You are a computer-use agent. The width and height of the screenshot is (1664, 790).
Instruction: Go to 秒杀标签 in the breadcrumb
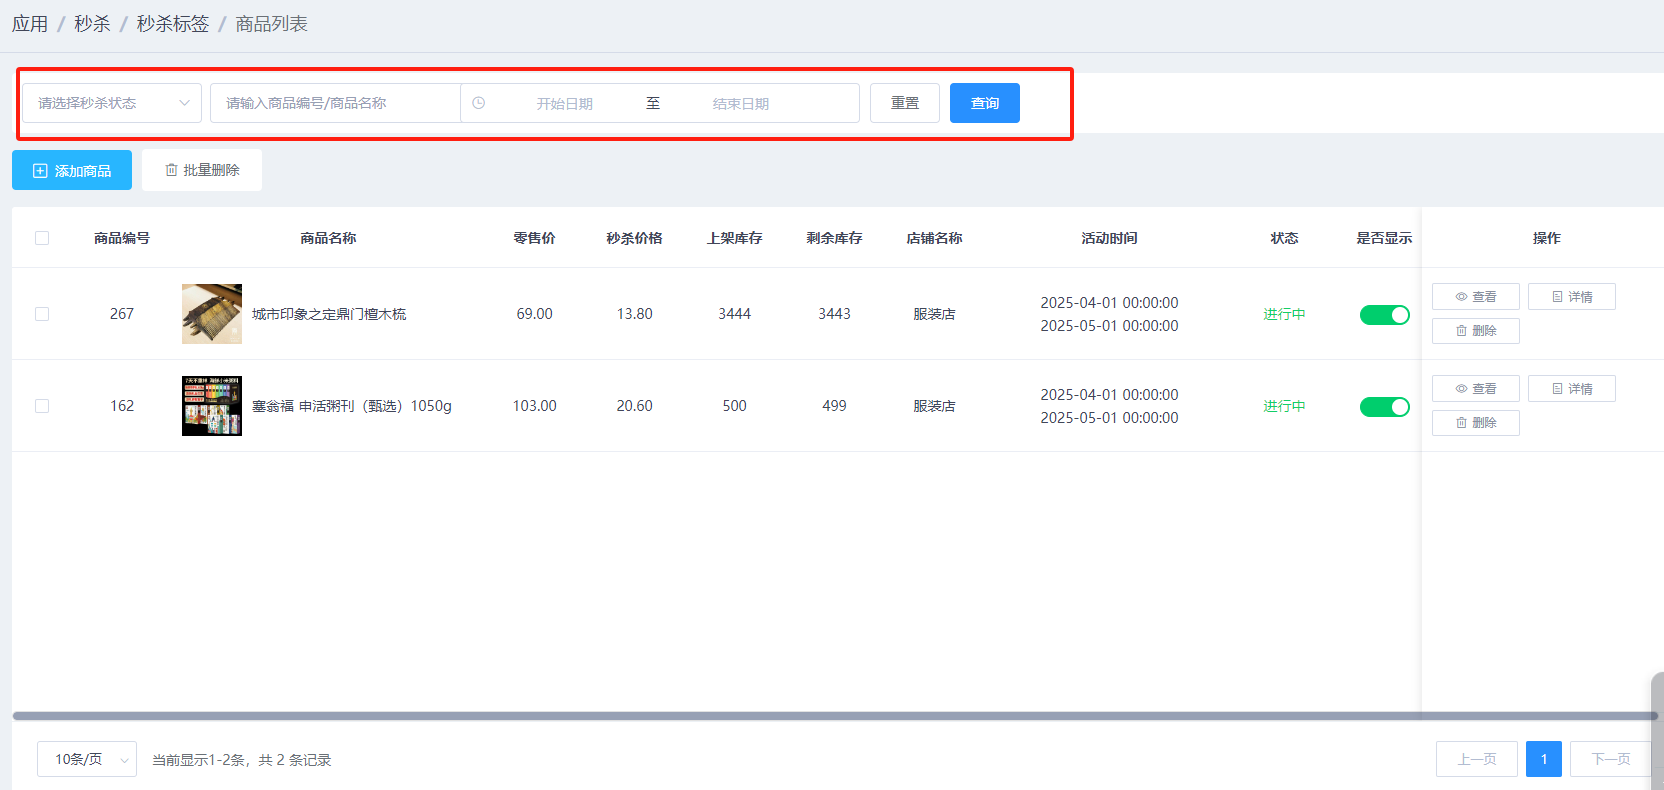[x=172, y=24]
